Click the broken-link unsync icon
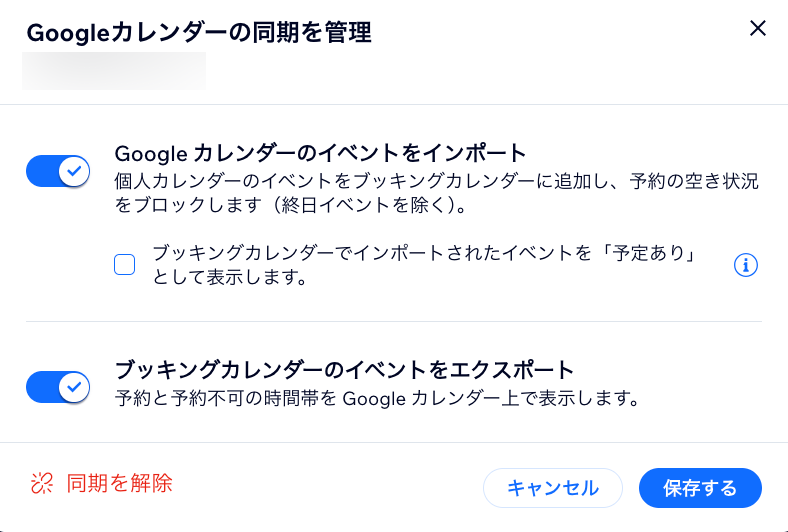 41,484
